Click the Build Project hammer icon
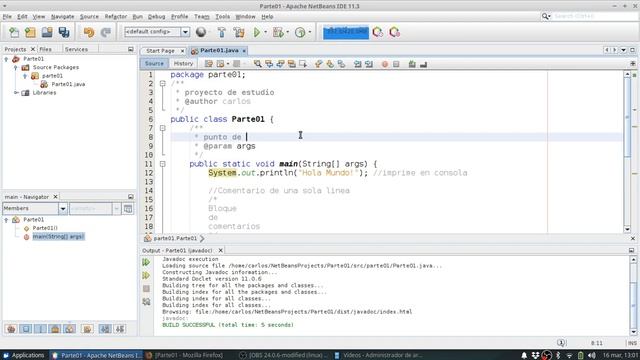 (222, 32)
